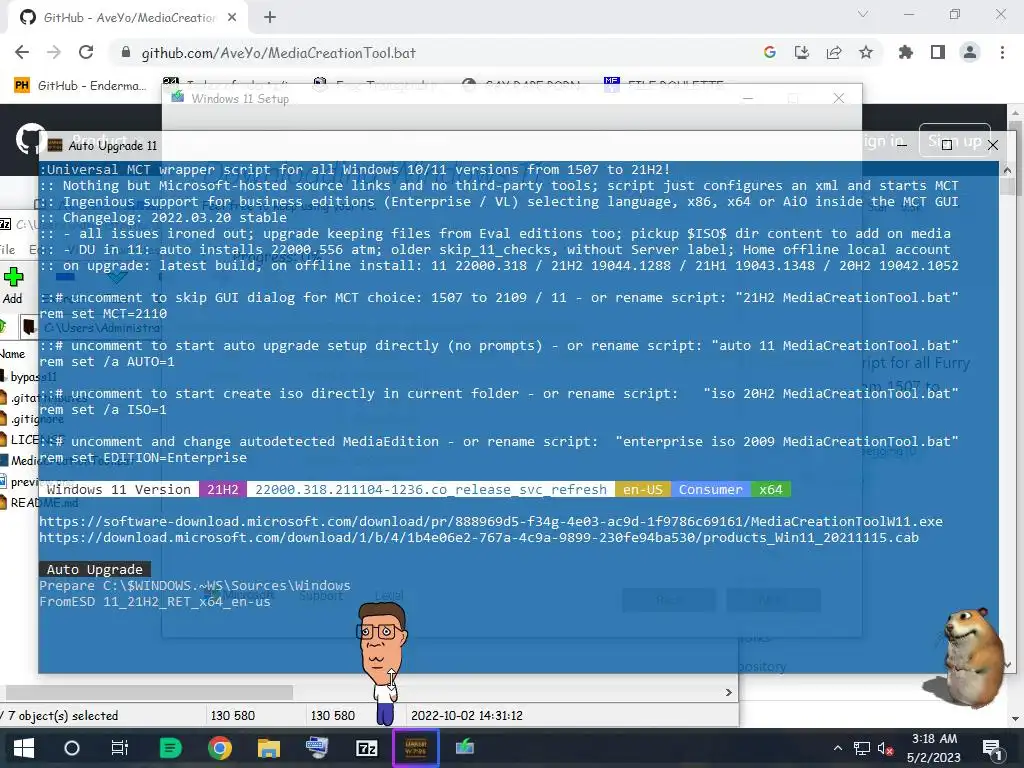Screen dimensions: 1024x768
Task: Open Task View on the taskbar
Action: [120, 748]
